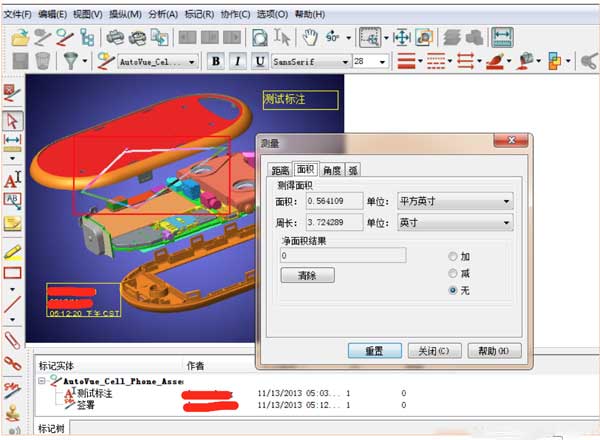The height and width of the screenshot is (440, 600).
Task: Switch to the 弧 tab
Action: tap(353, 170)
